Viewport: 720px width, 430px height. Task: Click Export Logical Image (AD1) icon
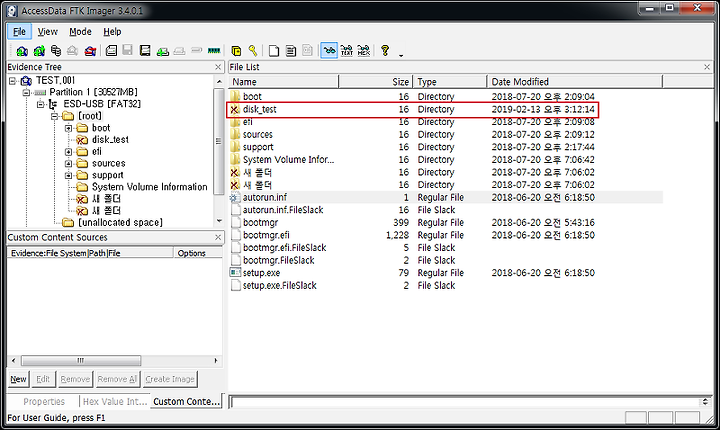(145, 51)
